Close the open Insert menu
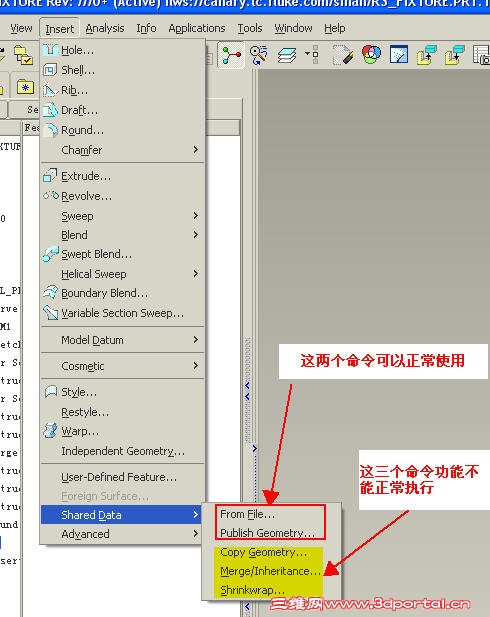This screenshot has width=490, height=617. [x=59, y=28]
